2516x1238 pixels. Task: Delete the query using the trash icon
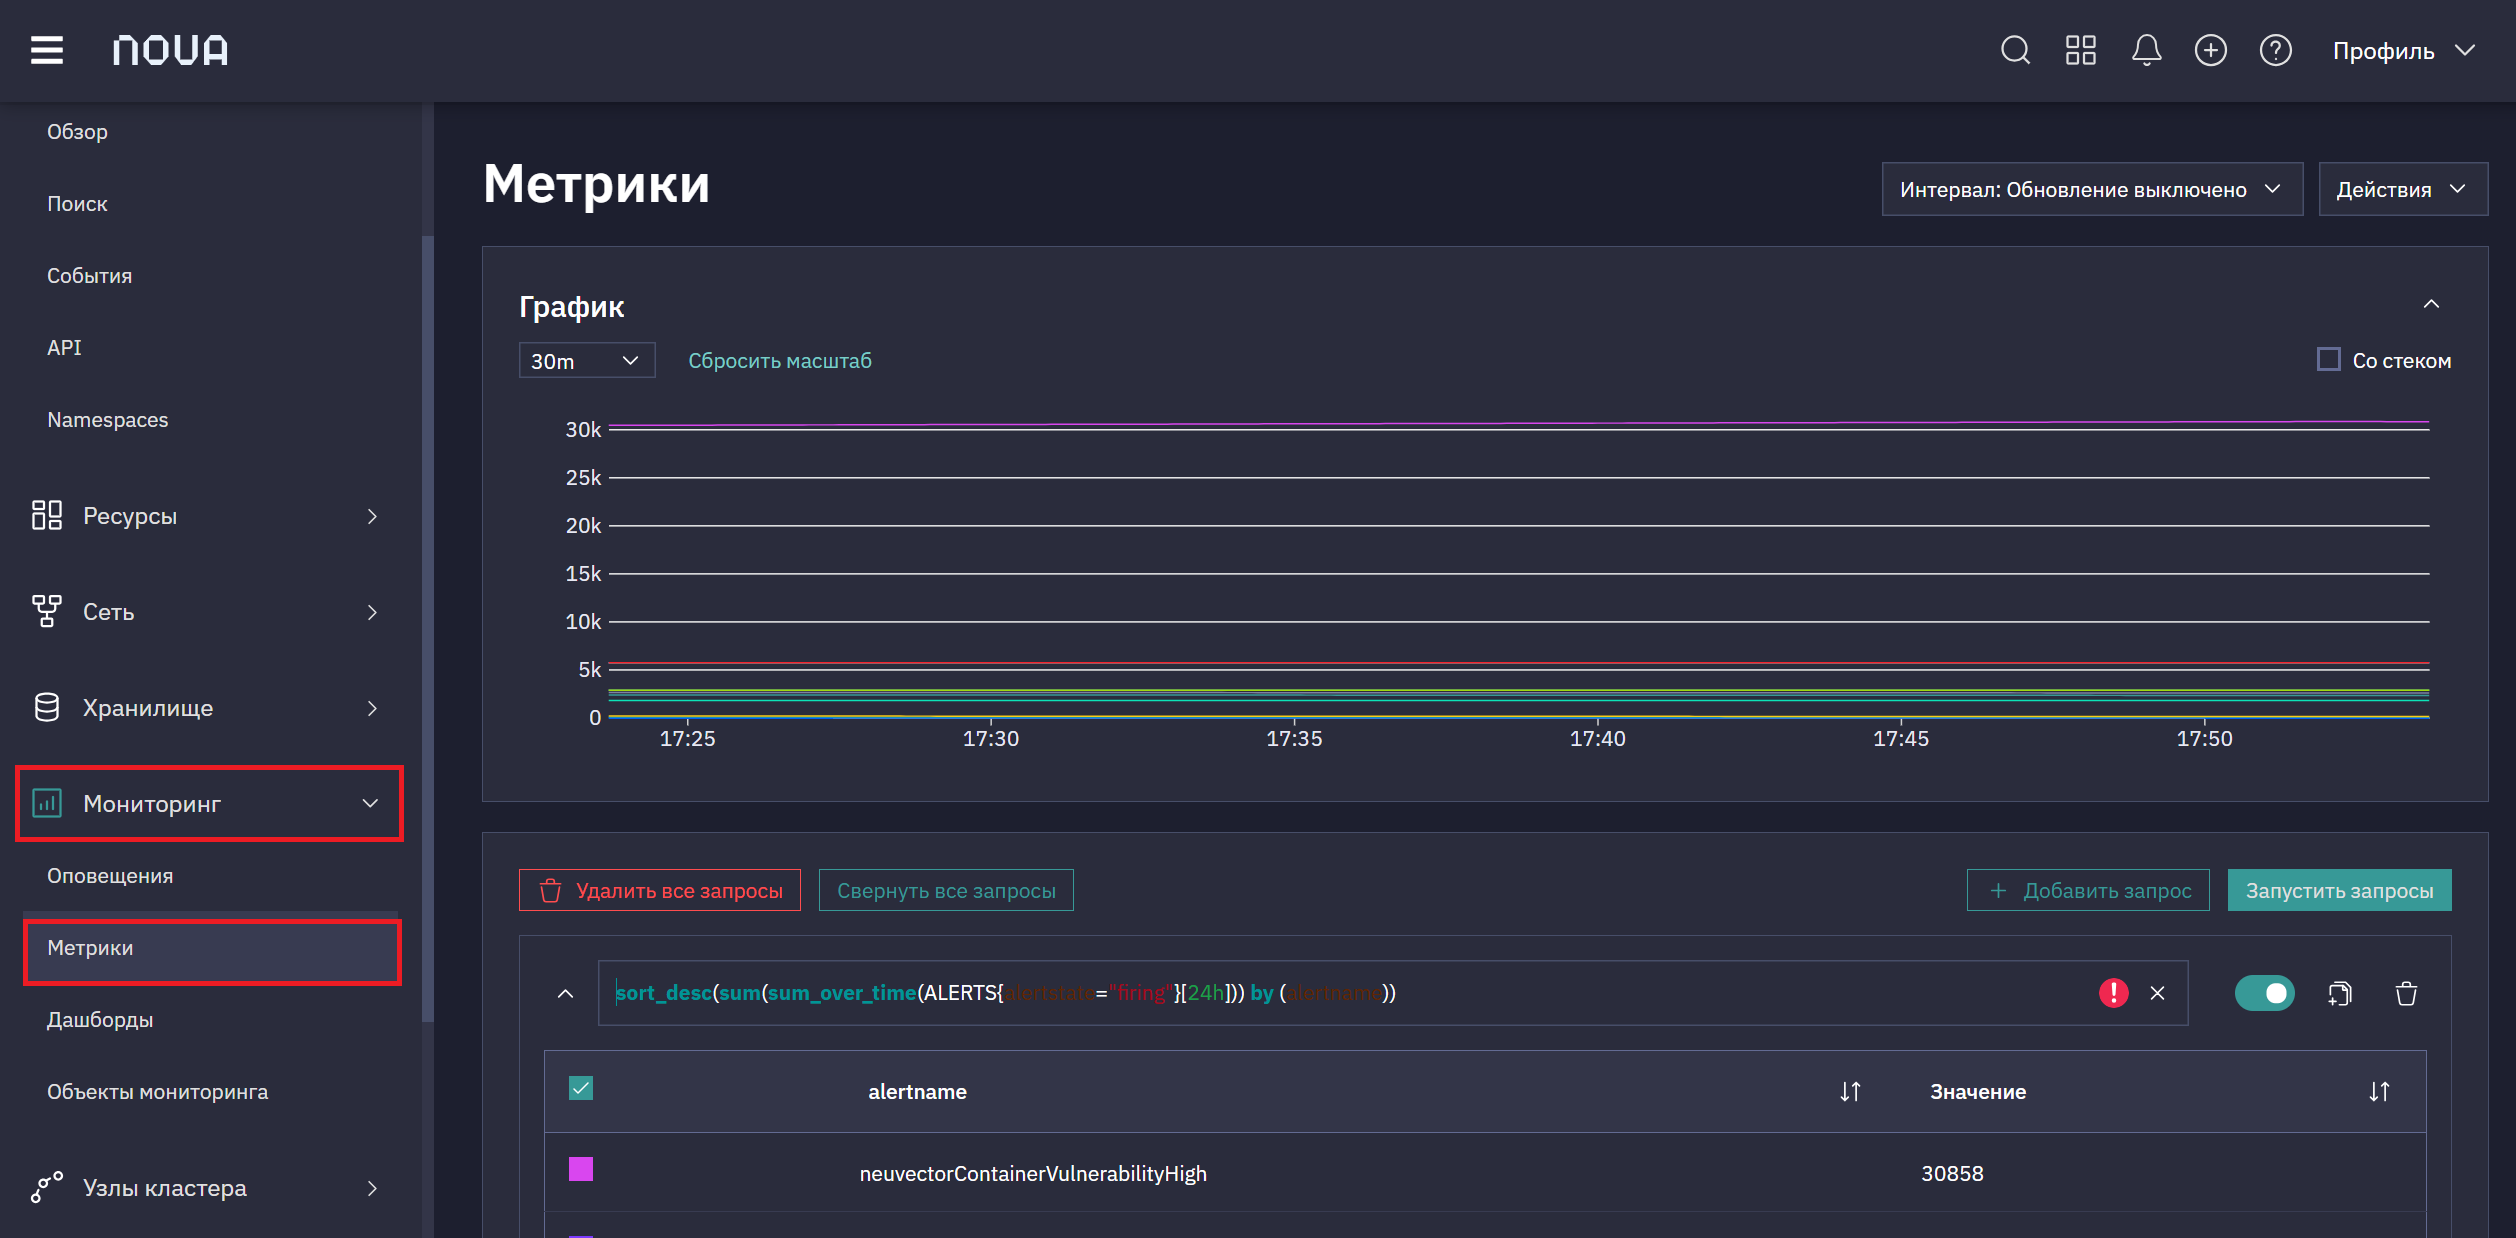coord(2407,993)
